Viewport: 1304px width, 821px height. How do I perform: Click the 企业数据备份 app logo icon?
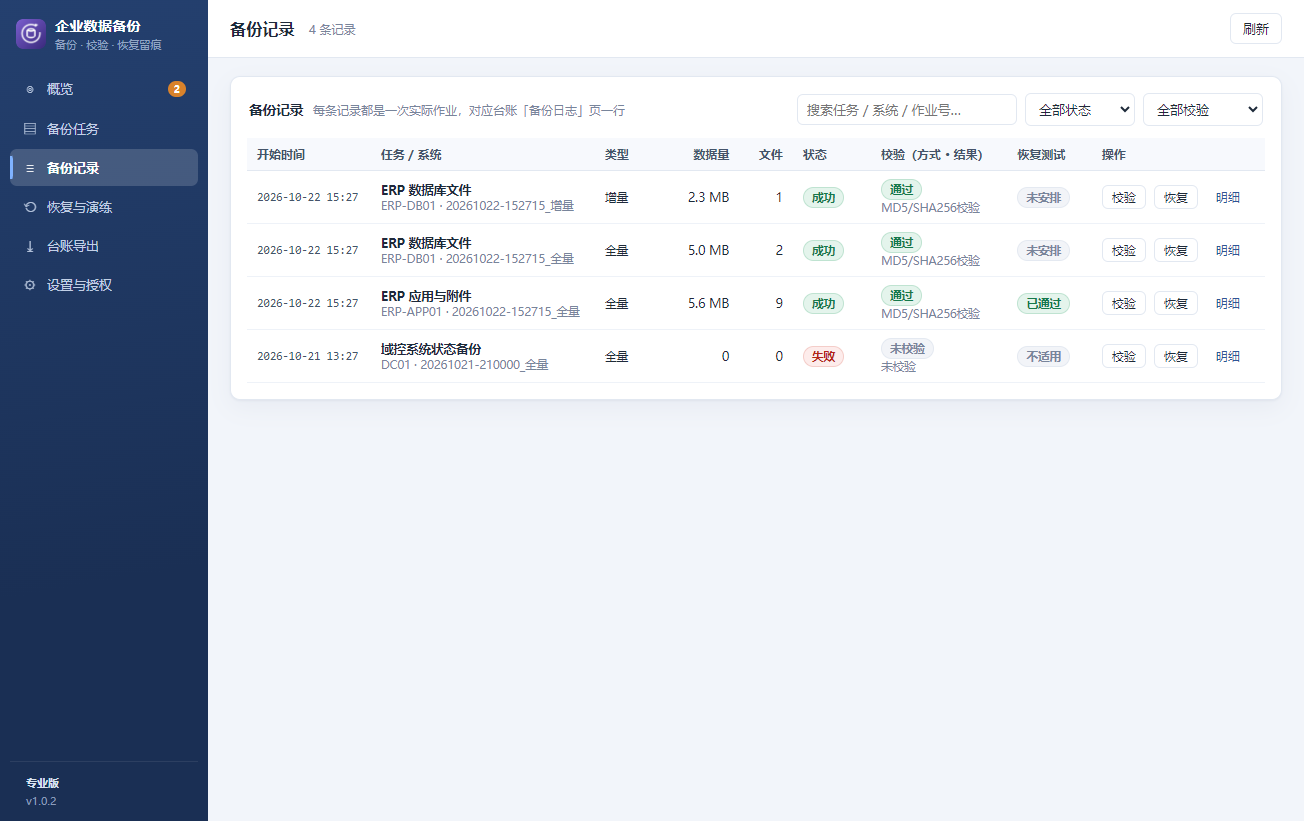point(31,33)
